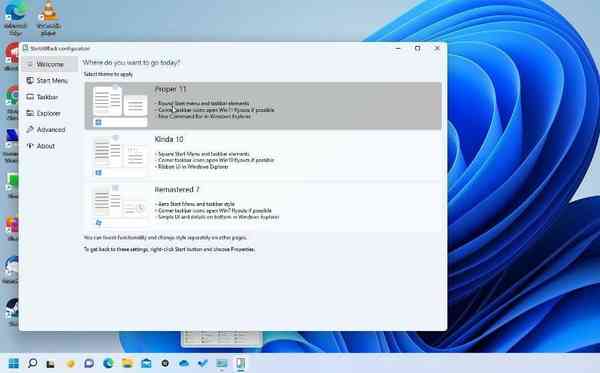Apply the Kinda 10 theme
Image resolution: width=600 pixels, height=373 pixels.
click(x=263, y=156)
